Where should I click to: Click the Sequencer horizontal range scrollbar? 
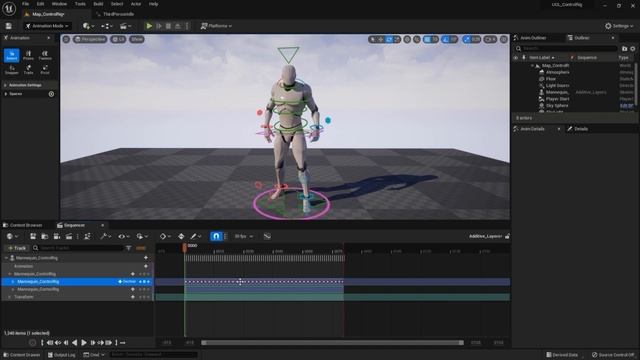[x=332, y=343]
